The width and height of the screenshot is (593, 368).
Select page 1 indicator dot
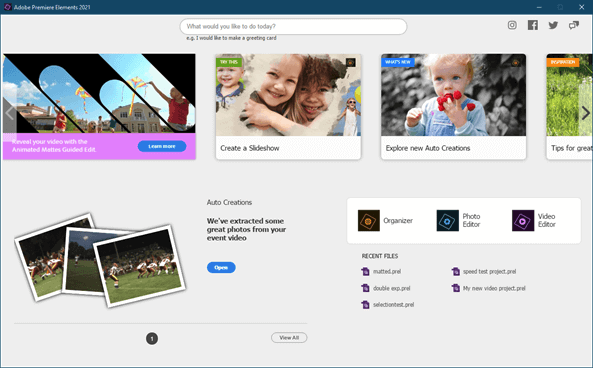(152, 338)
